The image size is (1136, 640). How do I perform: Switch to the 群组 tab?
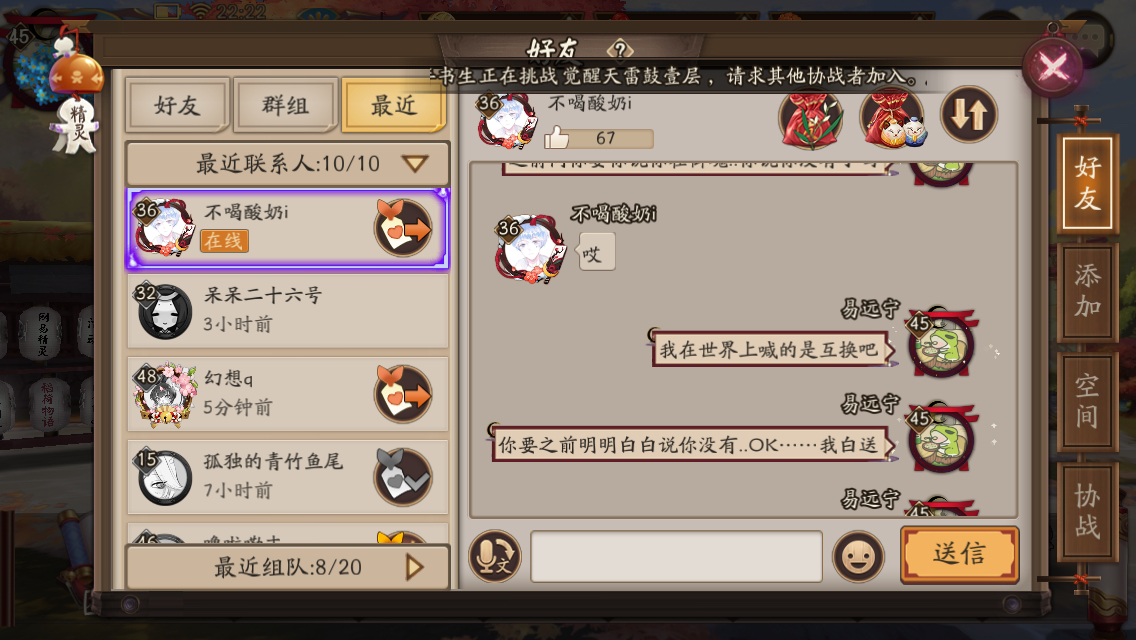(285, 106)
